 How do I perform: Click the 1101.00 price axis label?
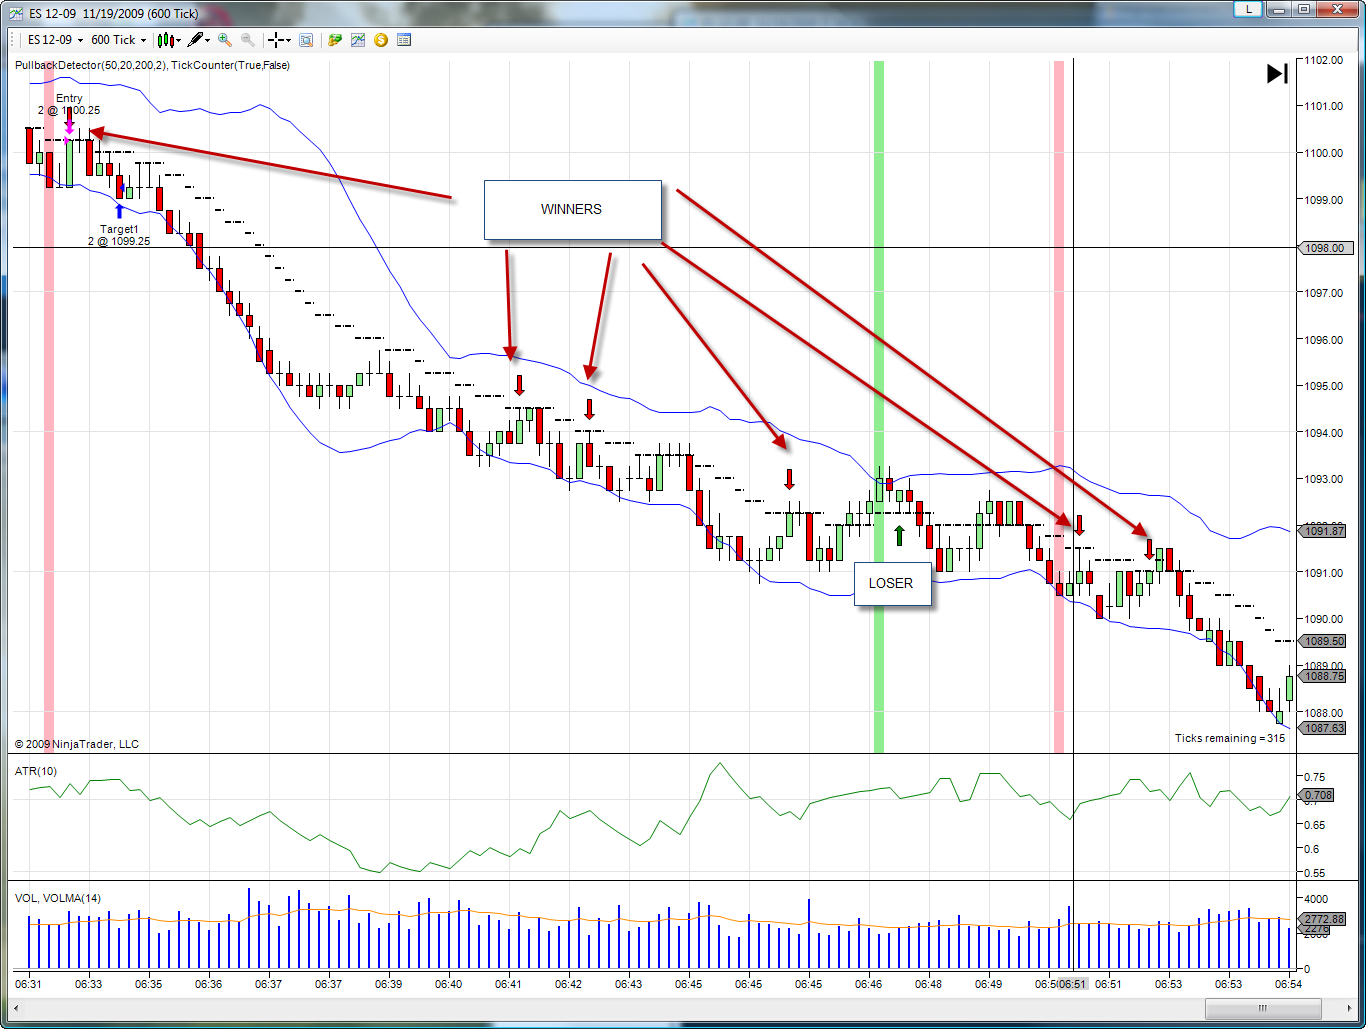[x=1324, y=106]
